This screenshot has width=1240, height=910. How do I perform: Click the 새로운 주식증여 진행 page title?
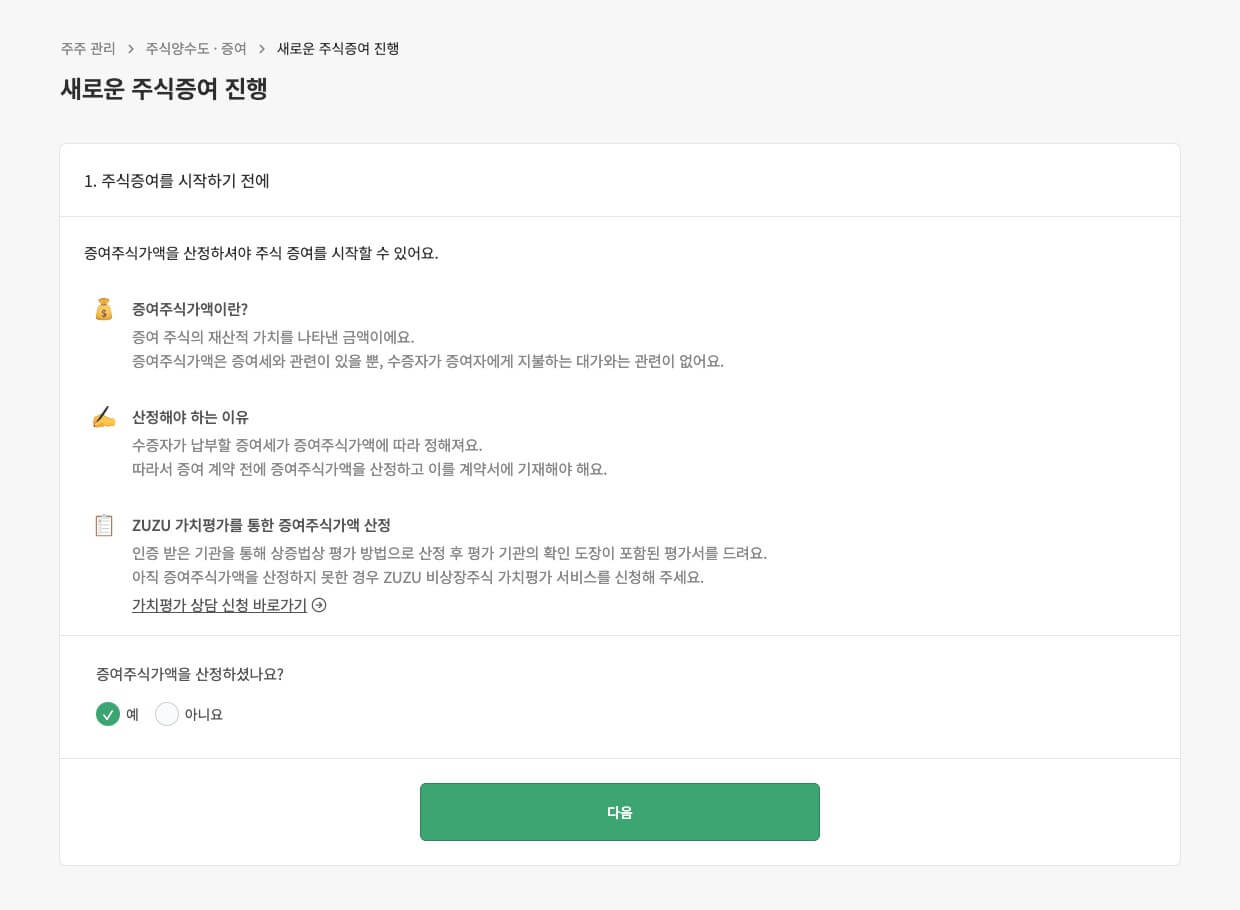tap(164, 89)
